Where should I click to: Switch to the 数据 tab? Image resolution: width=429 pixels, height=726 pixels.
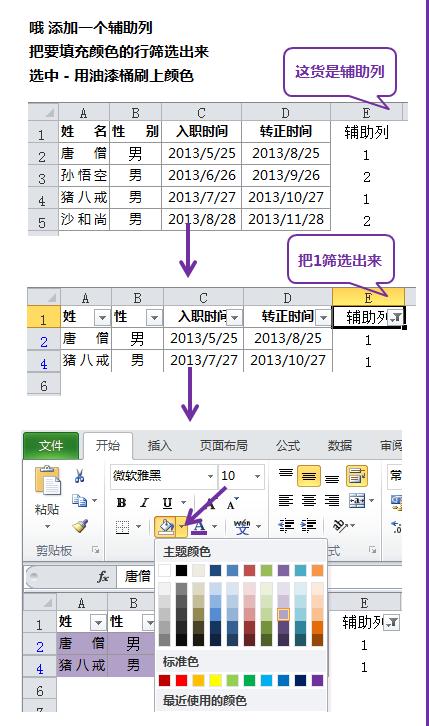(x=340, y=445)
